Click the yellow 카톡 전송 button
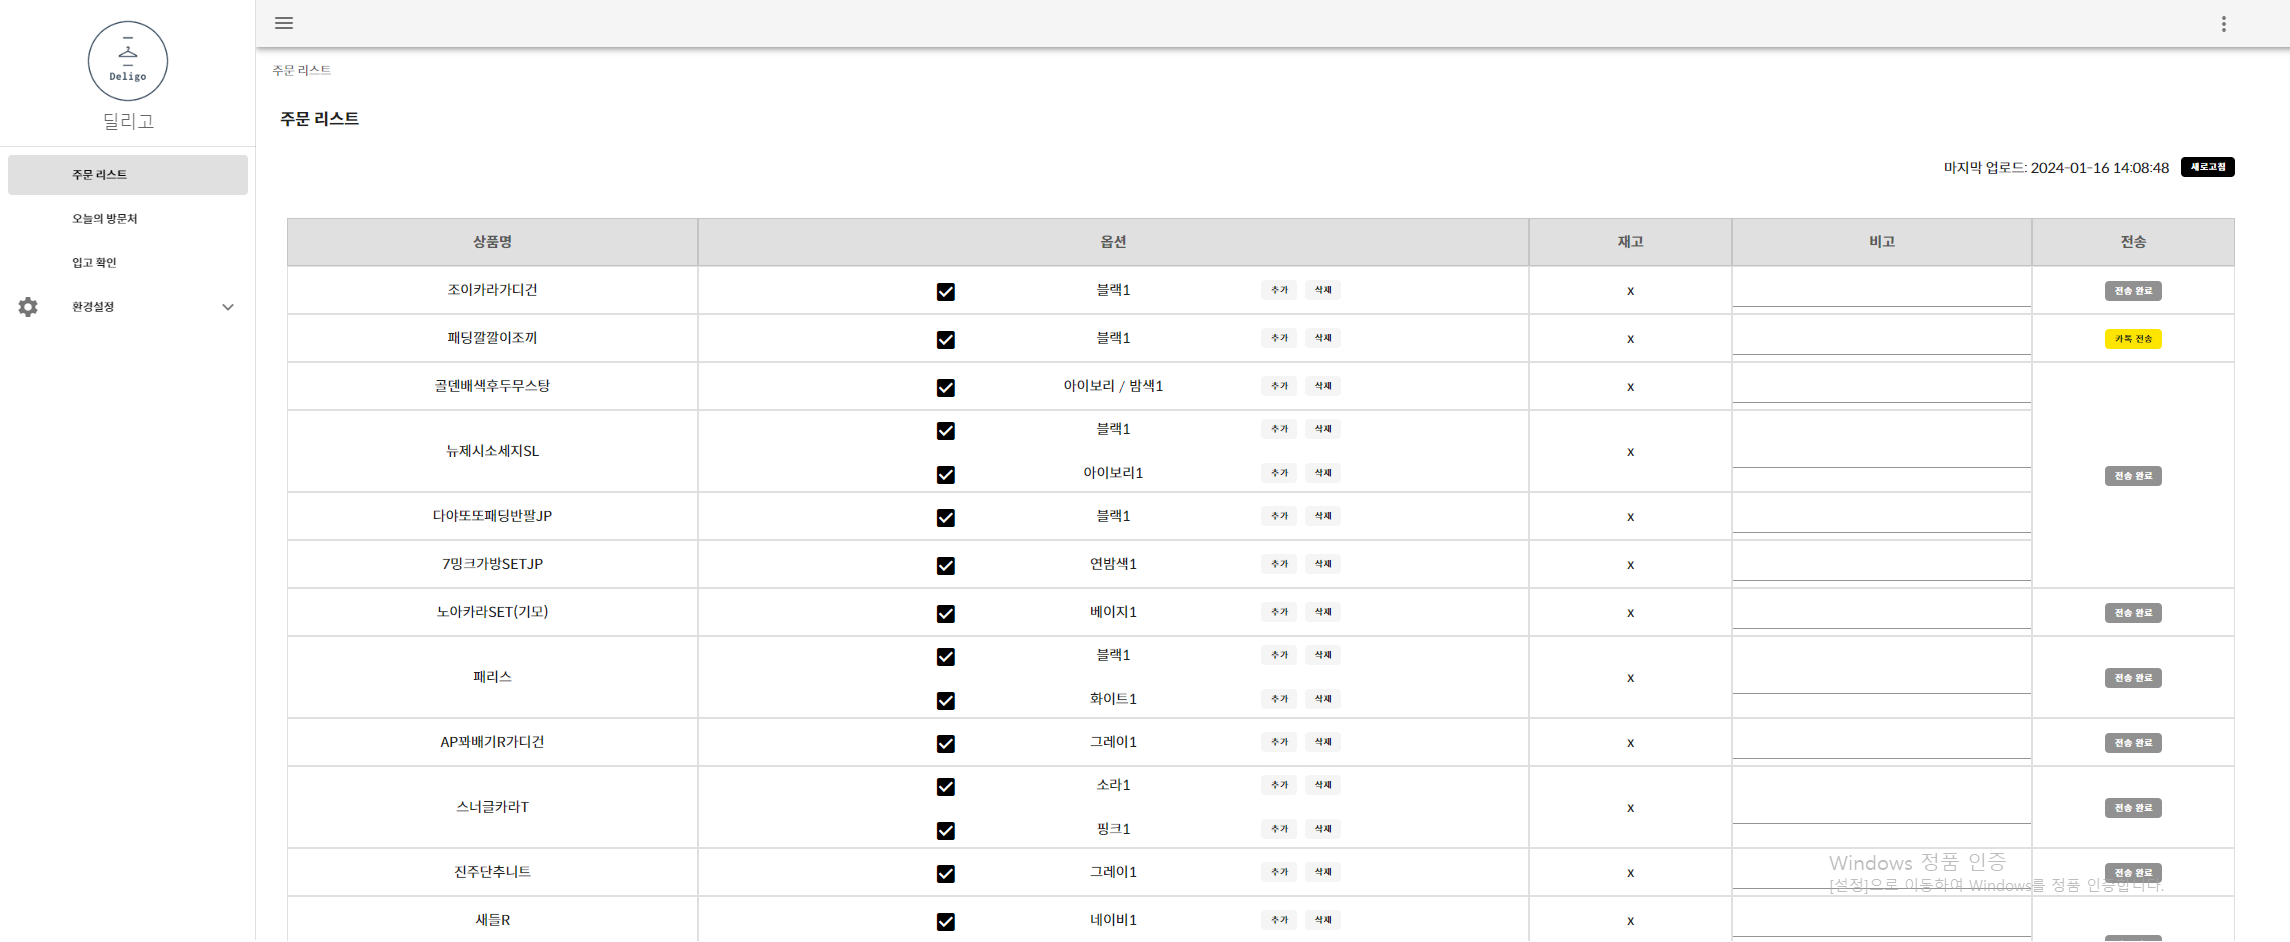This screenshot has height=942, width=2290. tap(2133, 339)
